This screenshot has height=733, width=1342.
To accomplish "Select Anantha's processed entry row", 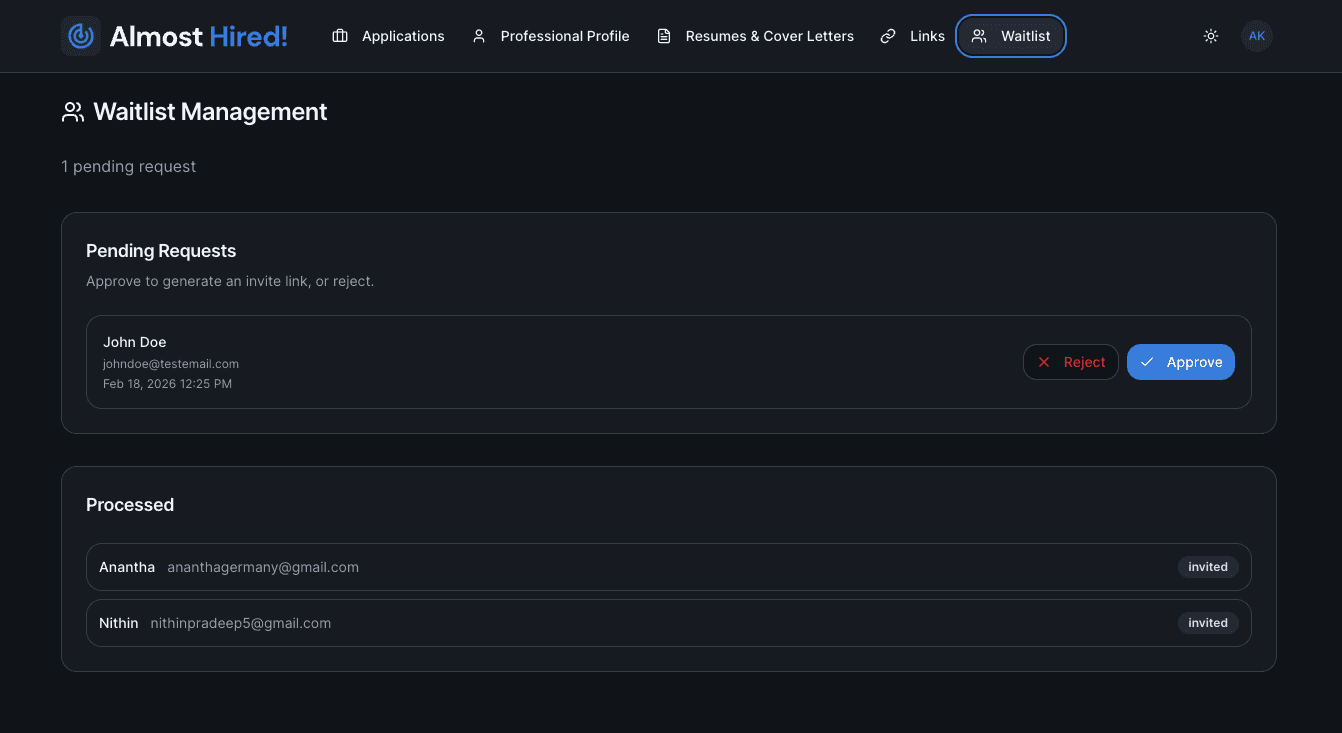I will (x=669, y=567).
